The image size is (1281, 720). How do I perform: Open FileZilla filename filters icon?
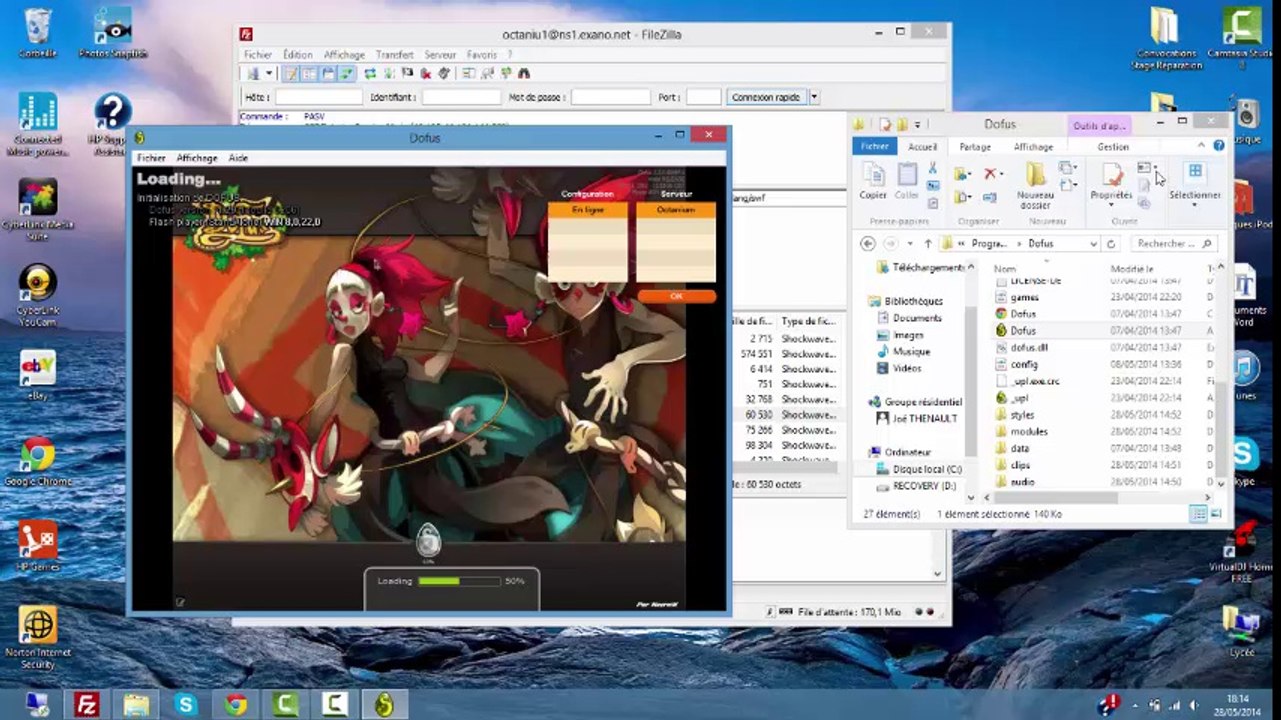click(468, 73)
